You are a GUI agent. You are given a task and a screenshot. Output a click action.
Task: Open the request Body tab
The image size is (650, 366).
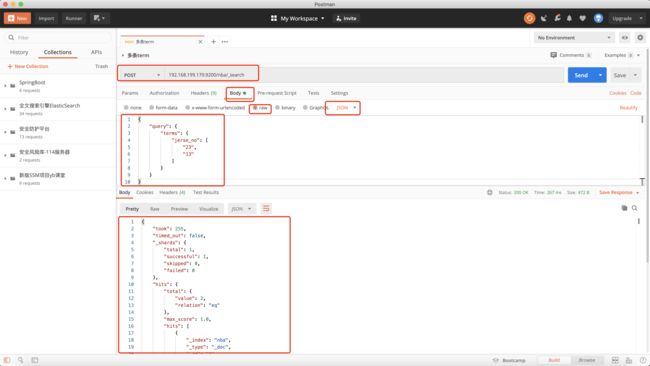pyautogui.click(x=238, y=93)
